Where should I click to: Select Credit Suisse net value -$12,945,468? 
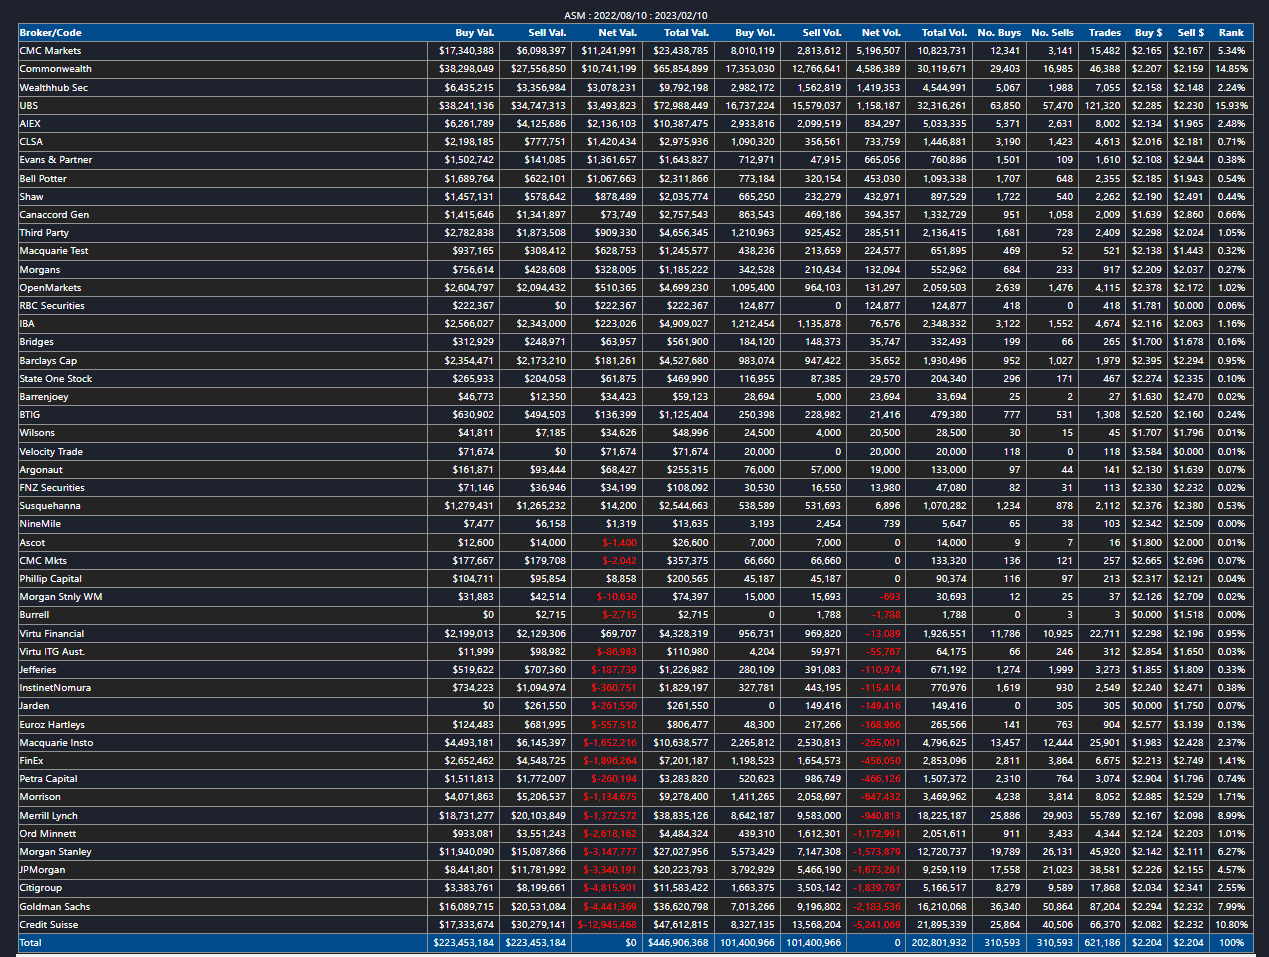click(x=607, y=925)
